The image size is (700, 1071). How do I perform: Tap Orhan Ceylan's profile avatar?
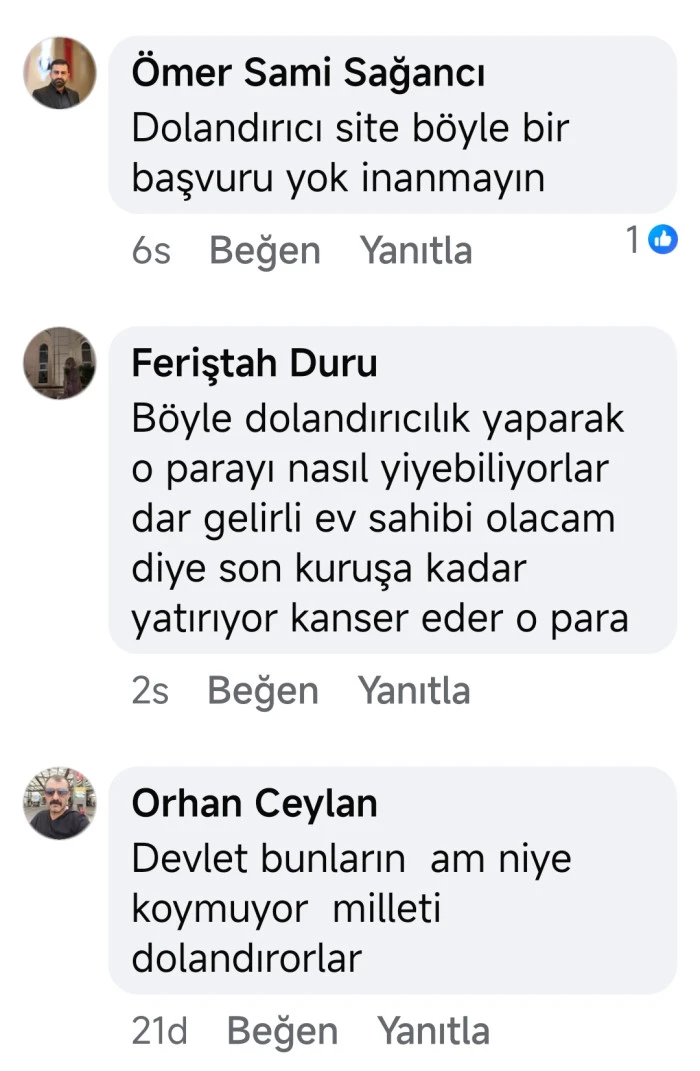click(x=60, y=803)
